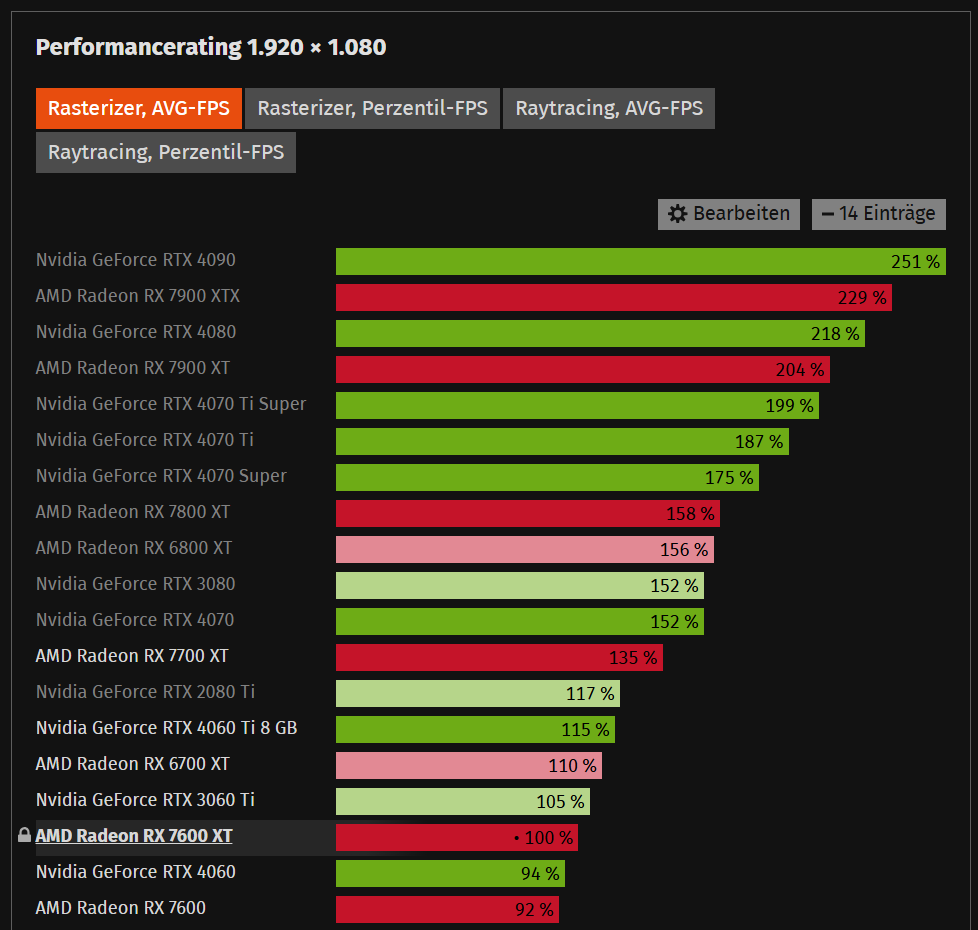Click the 115 % bar for RTX 4060 Ti 8 GB
Screen dimensions: 978x930
pos(475,730)
